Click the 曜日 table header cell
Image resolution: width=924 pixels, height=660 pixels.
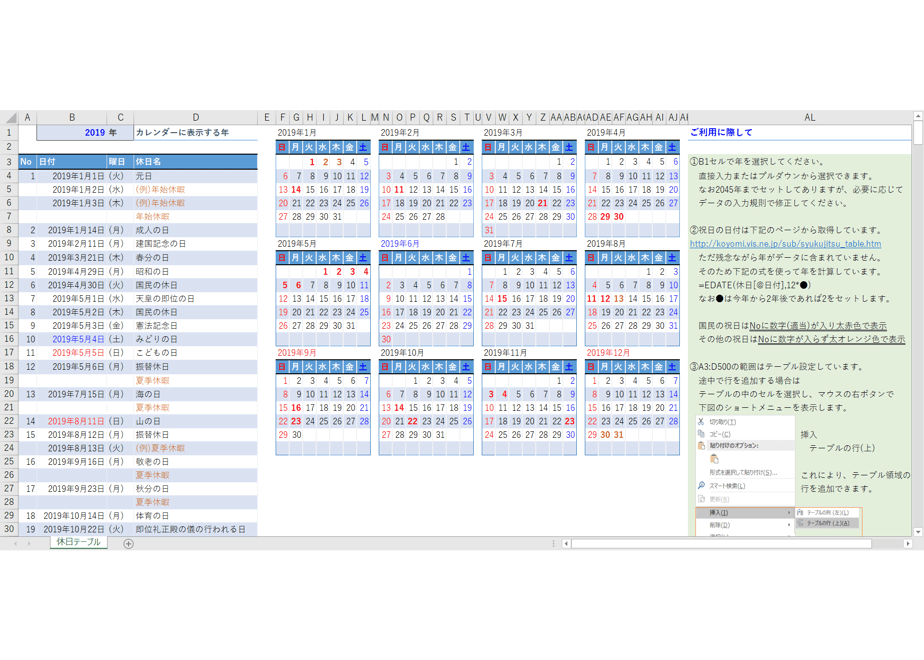click(120, 161)
